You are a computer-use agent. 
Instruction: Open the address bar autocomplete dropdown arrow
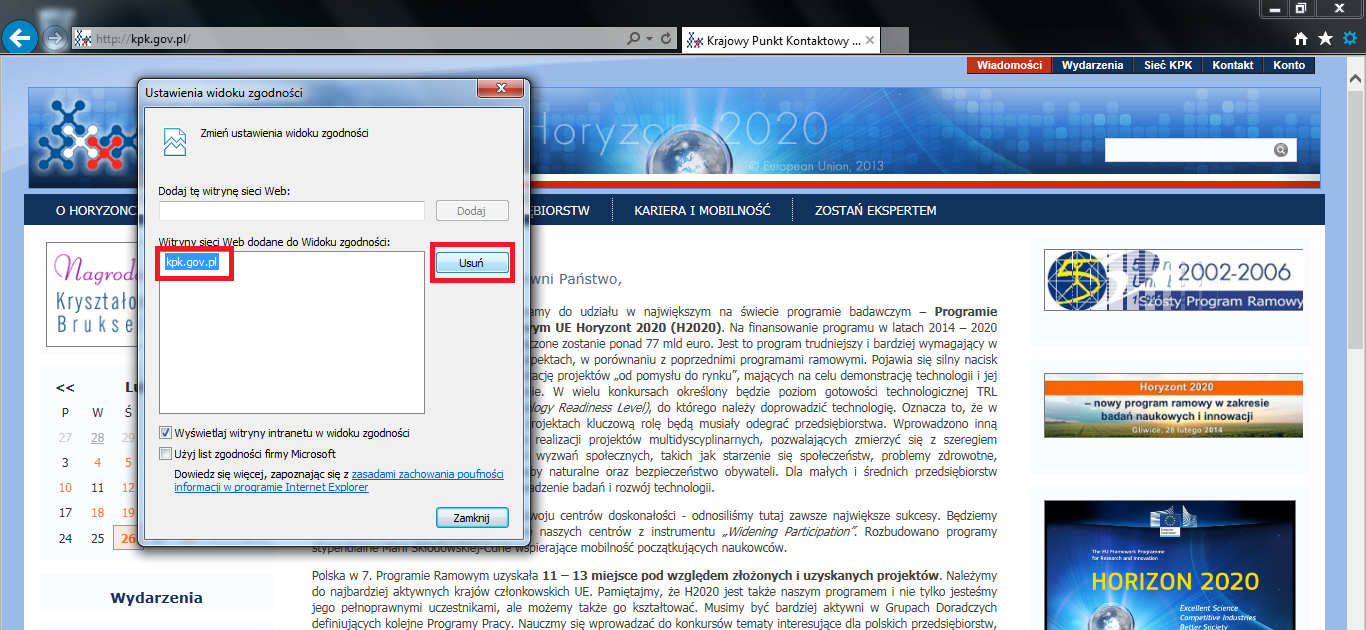point(650,39)
